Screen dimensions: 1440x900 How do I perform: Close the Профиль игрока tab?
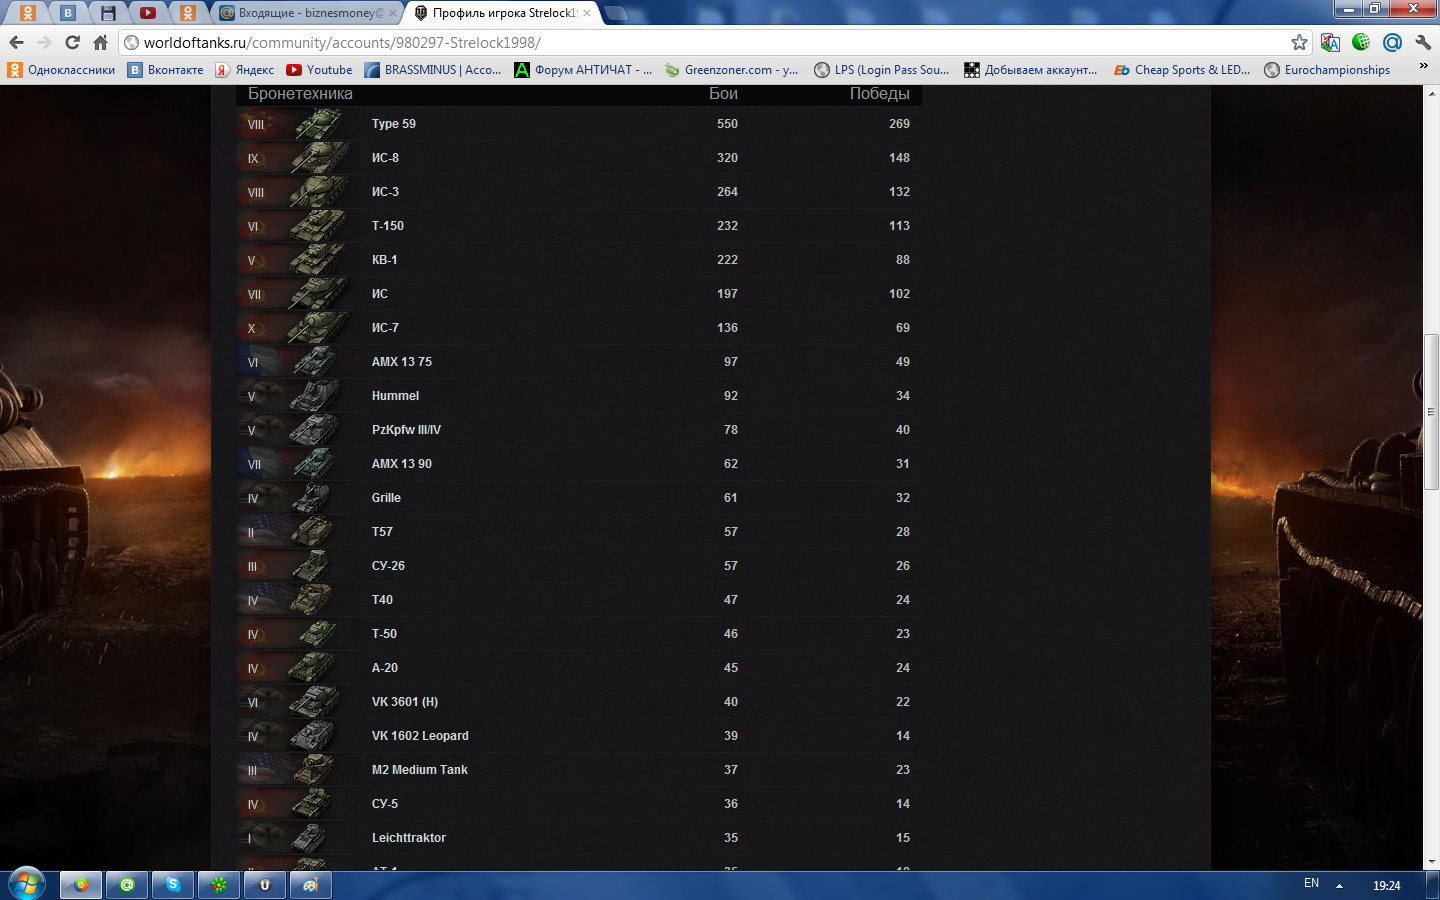[x=587, y=13]
